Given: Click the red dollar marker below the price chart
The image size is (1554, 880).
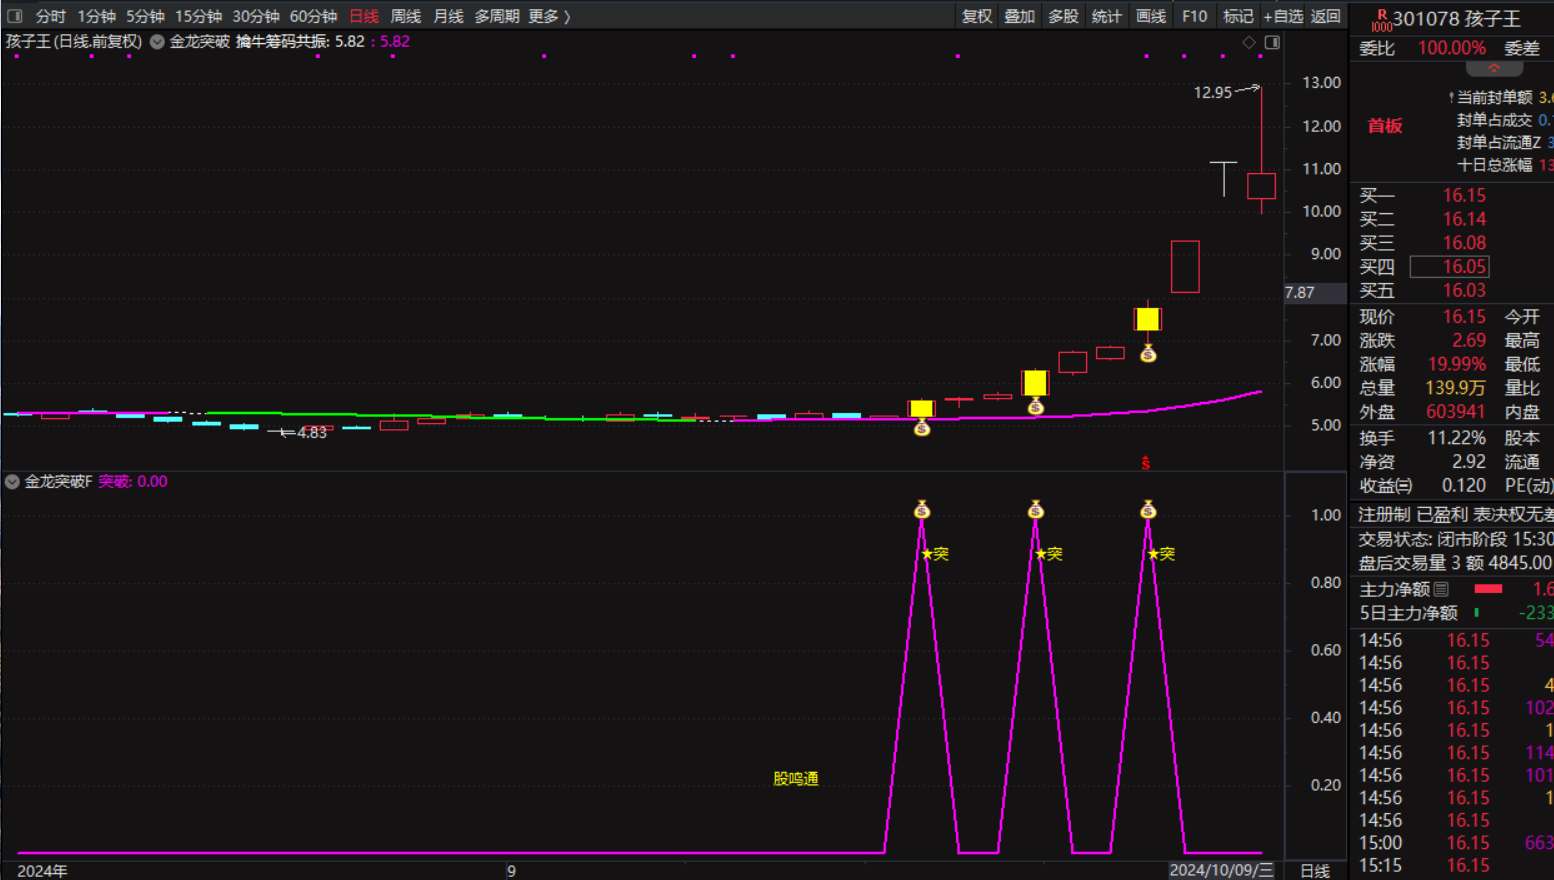Looking at the screenshot, I should coord(1146,463).
